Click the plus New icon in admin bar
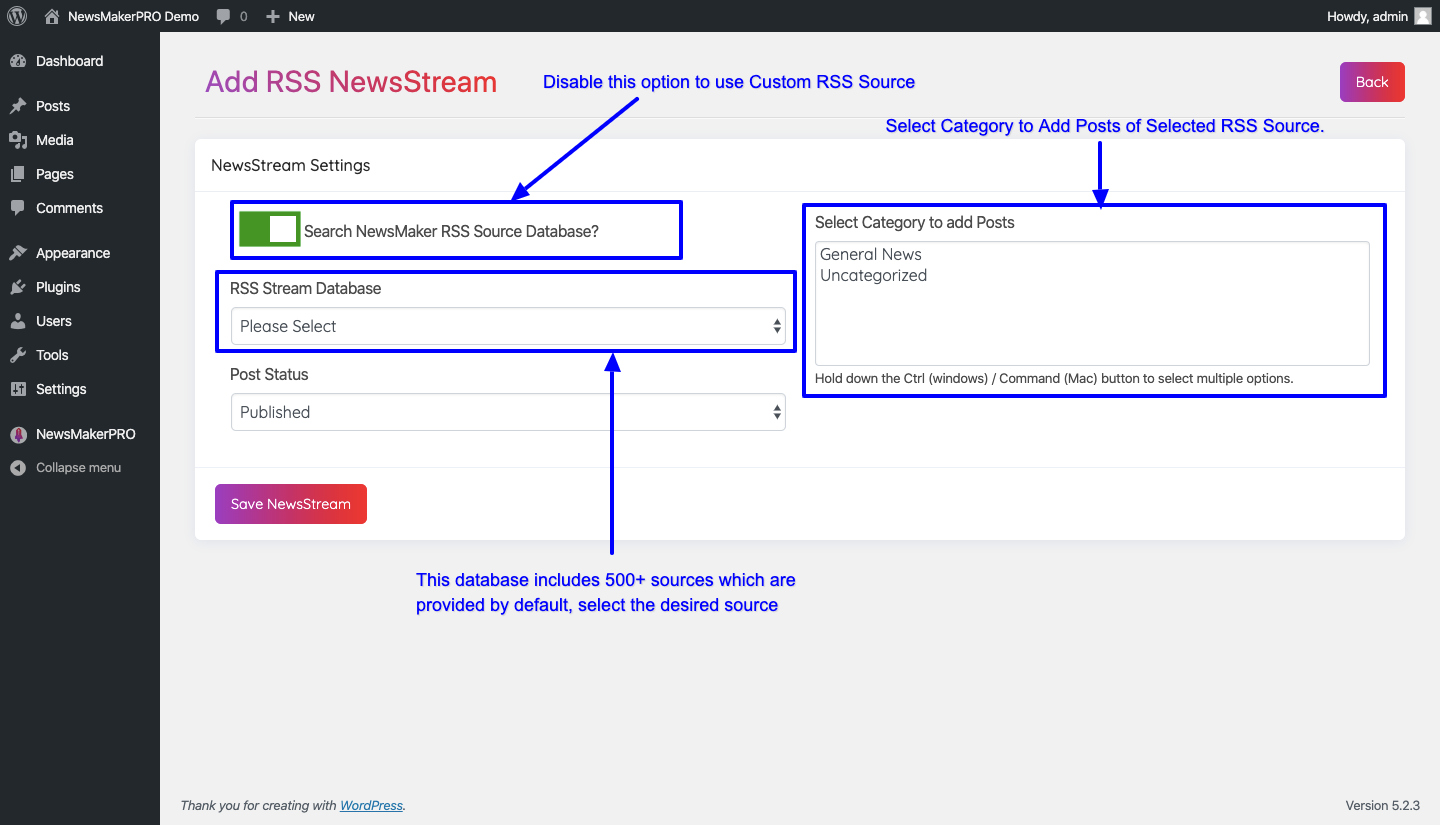Screen dimensions: 1440x825 (x=273, y=16)
